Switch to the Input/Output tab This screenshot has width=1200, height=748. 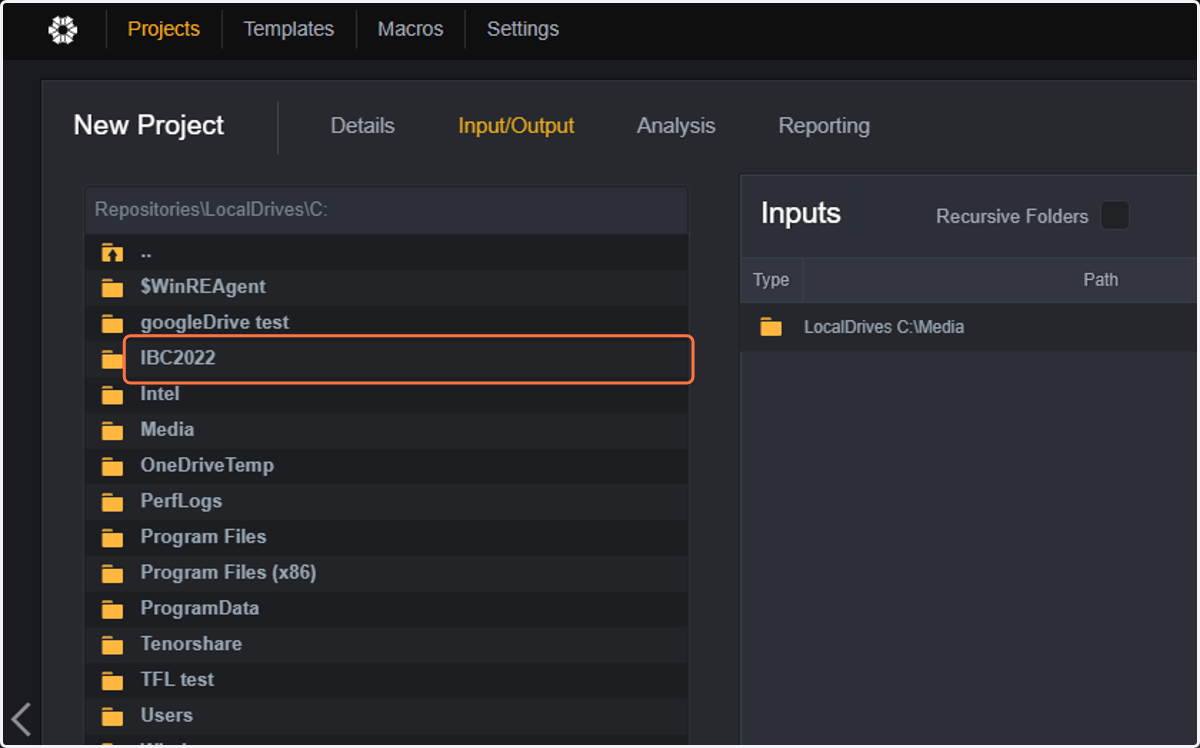(516, 126)
